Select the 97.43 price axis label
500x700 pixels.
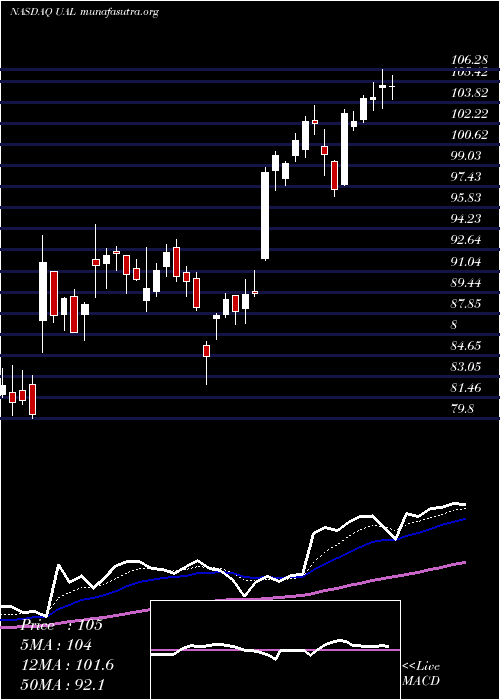(x=466, y=177)
